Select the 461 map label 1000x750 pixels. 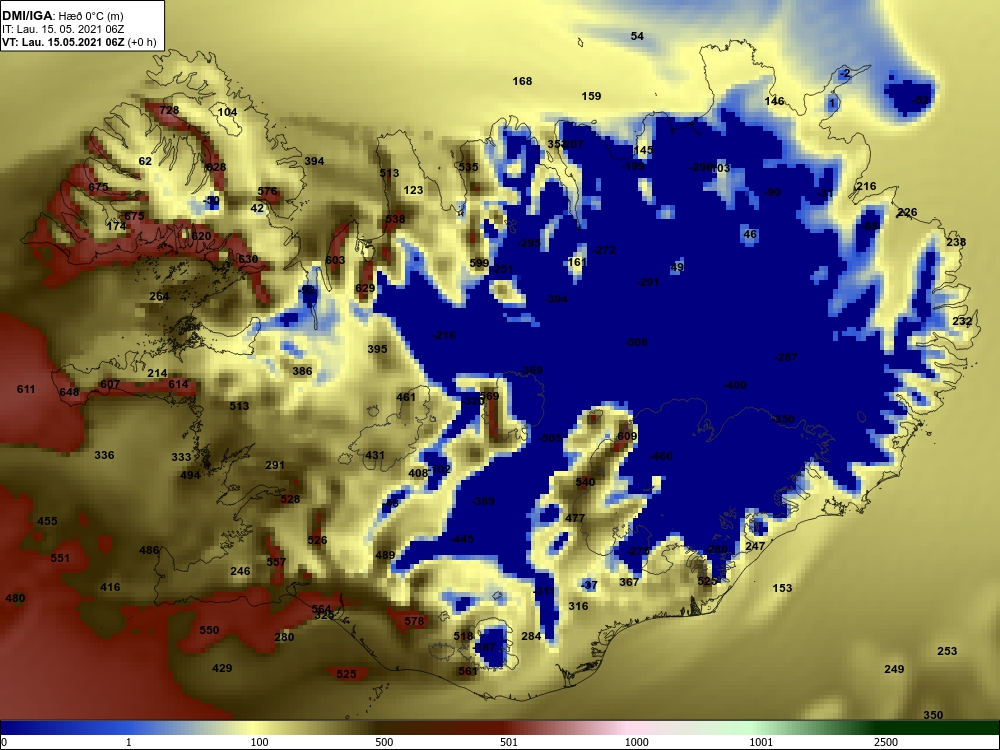point(406,397)
